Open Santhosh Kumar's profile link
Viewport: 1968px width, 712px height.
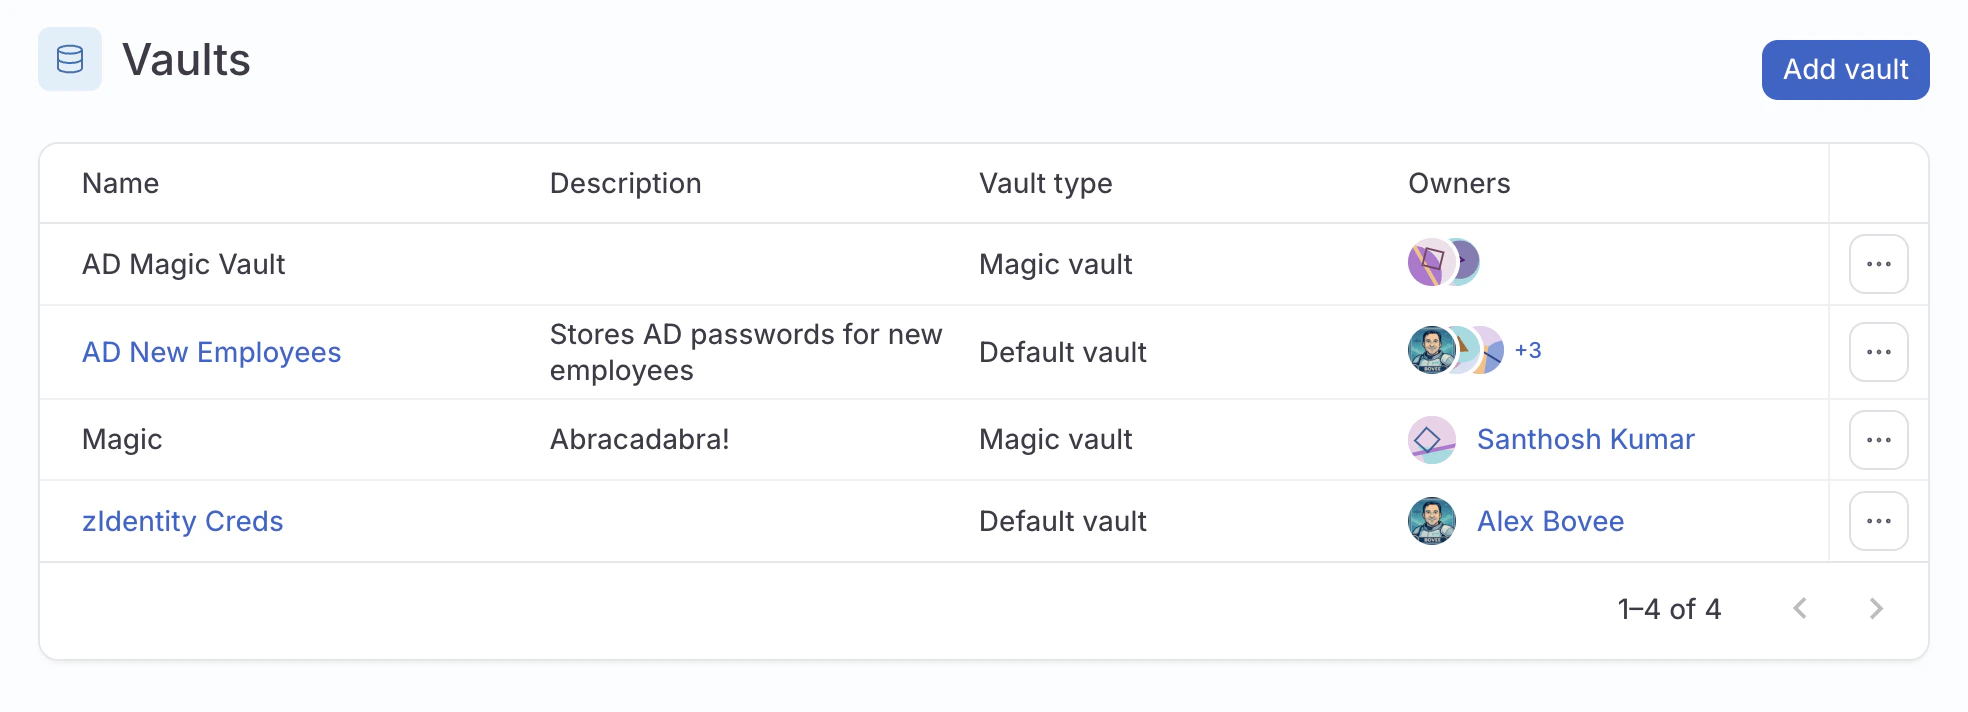[x=1586, y=439]
